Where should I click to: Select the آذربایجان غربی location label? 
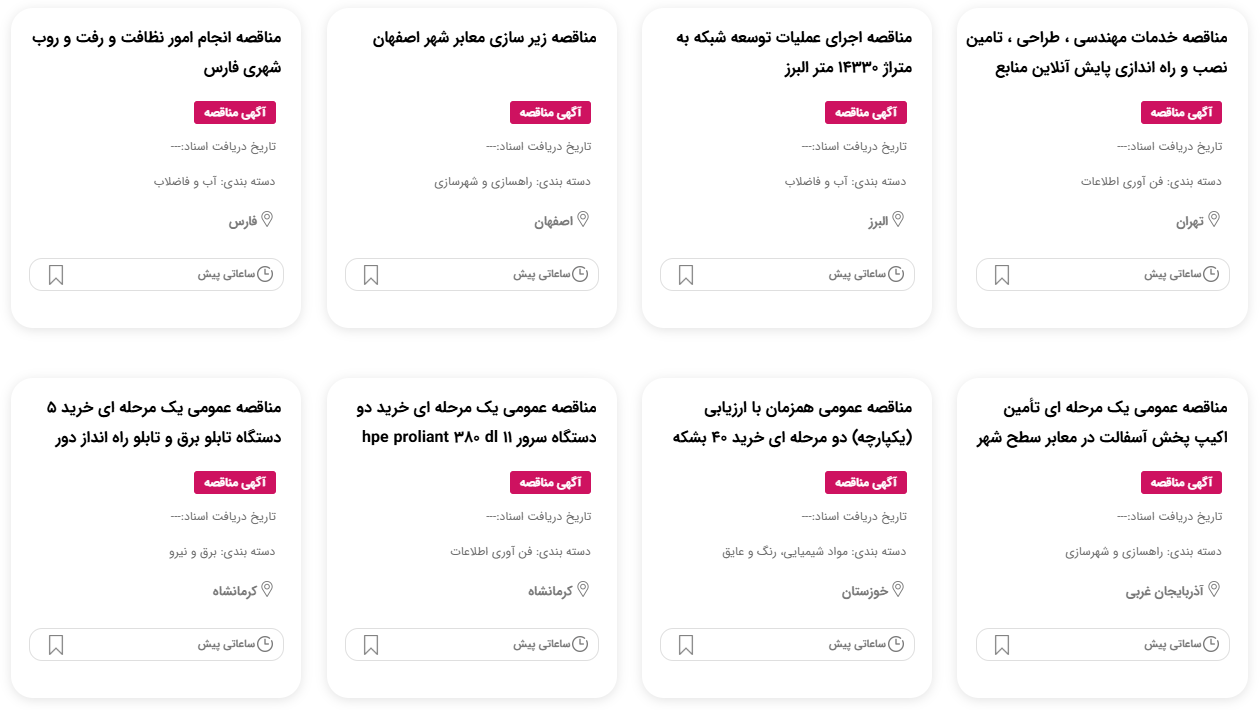[x=1165, y=592]
